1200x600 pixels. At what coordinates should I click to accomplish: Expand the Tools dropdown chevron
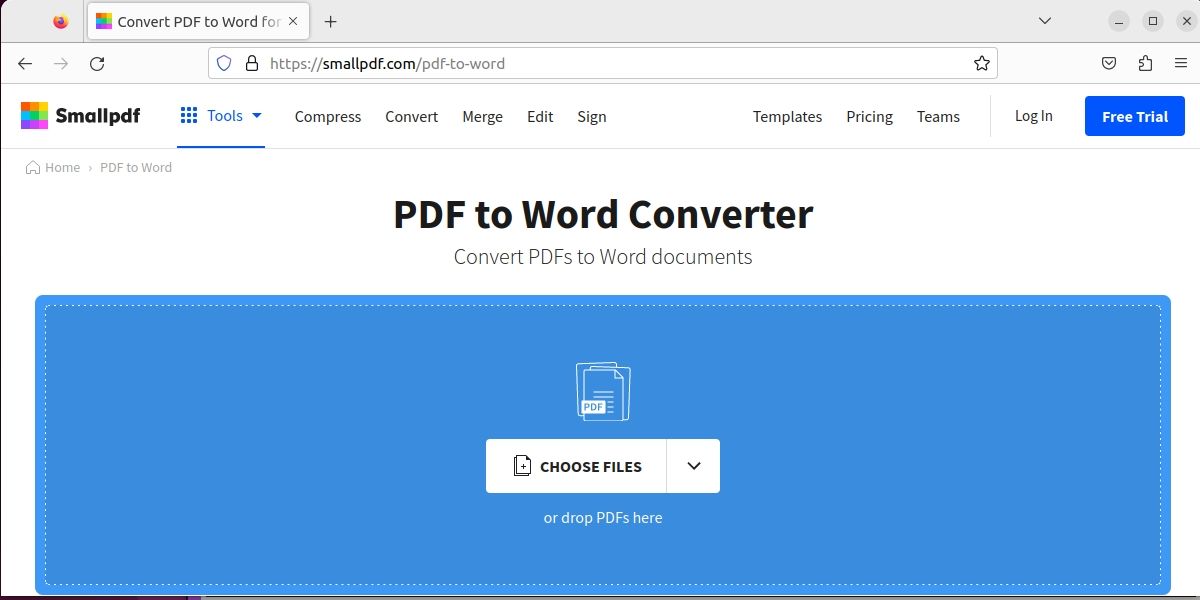257,115
